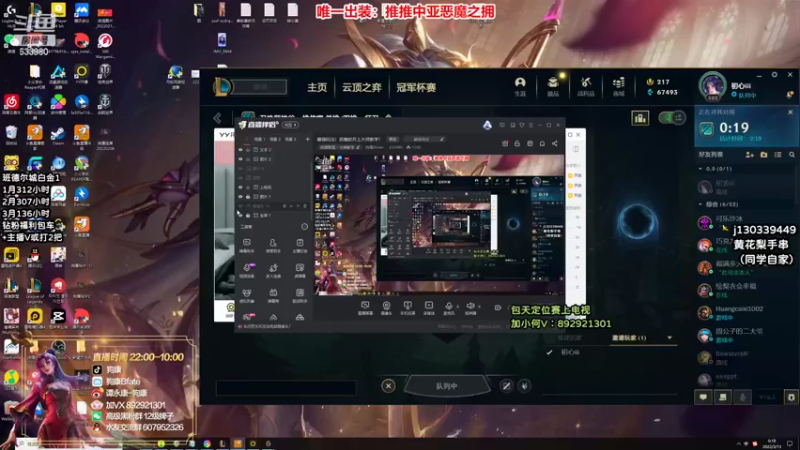
Task: Flip the green party open toggle switch
Action: coord(672,118)
